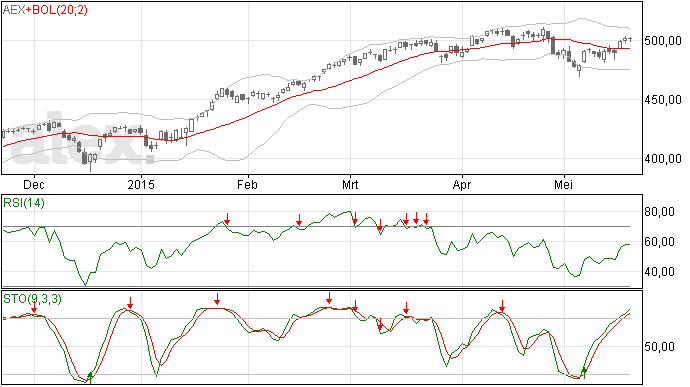The width and height of the screenshot is (690, 387).
Task: Select the RSI(14) indicator label
Action: coord(24,203)
